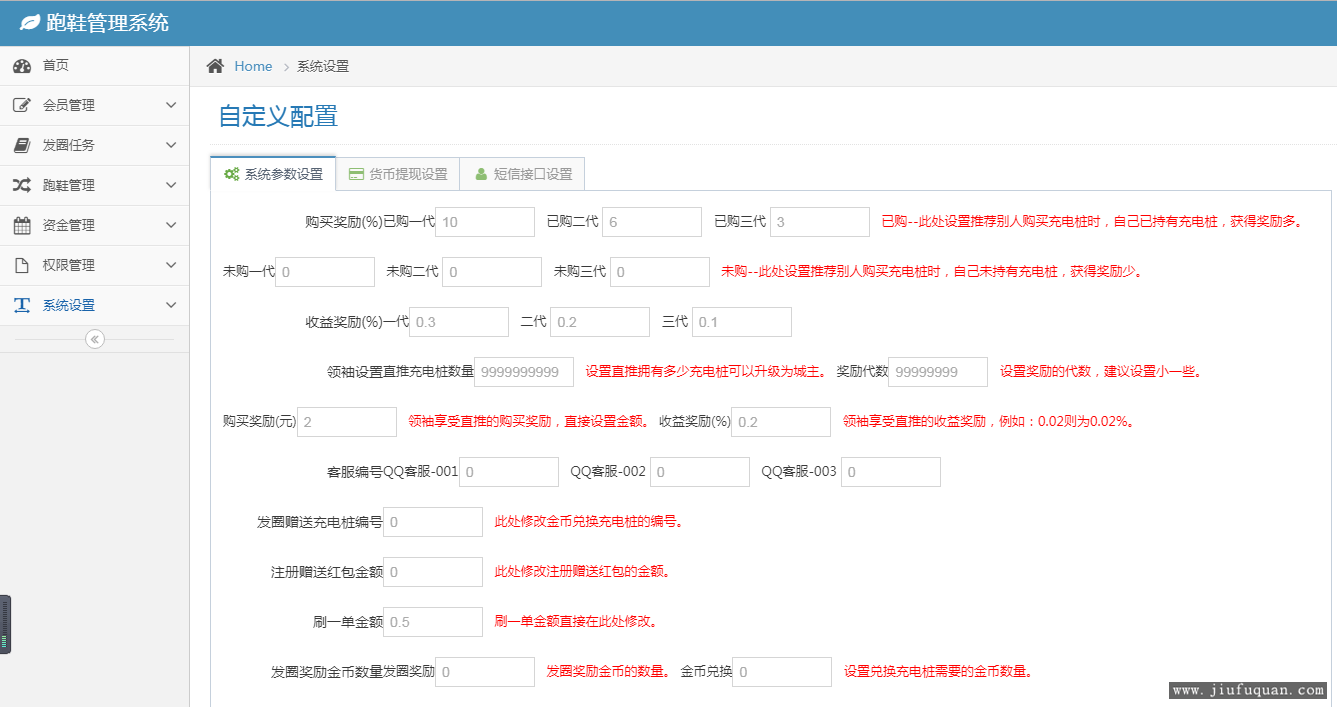Image resolution: width=1337 pixels, height=707 pixels.
Task: Focus the 已购三代 input field
Action: [x=820, y=222]
